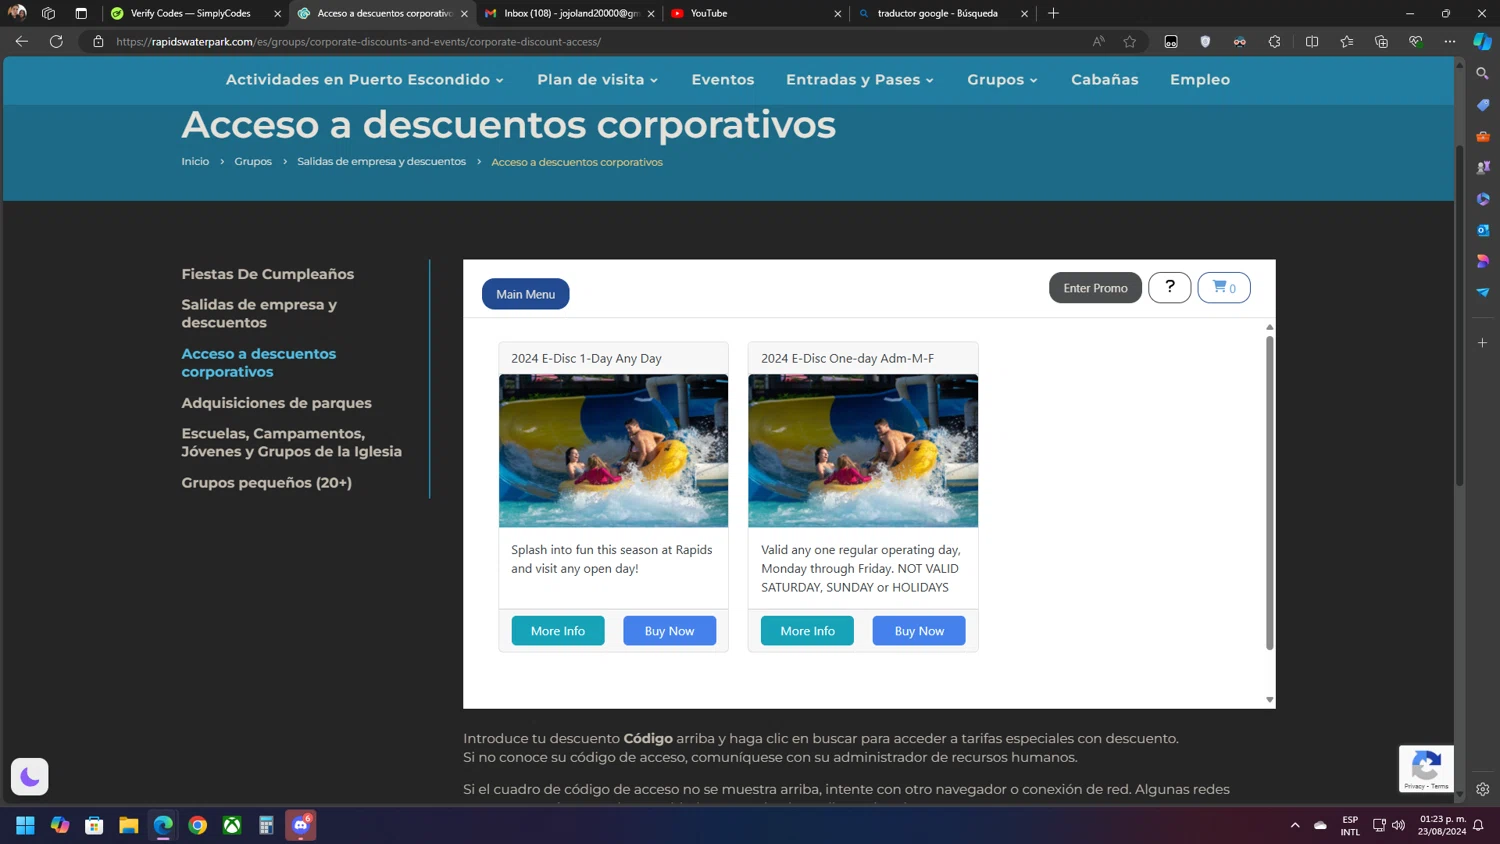Click Enter Promo button
1500x844 pixels.
(x=1095, y=288)
